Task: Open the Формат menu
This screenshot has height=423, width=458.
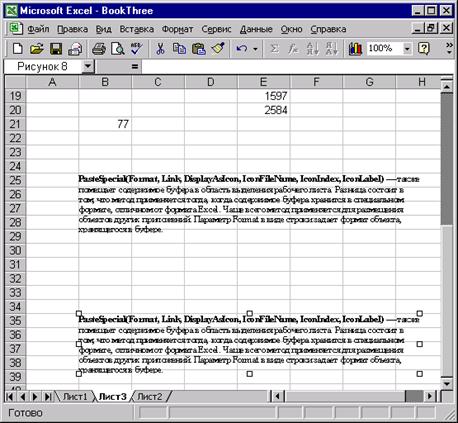Action: [x=177, y=29]
